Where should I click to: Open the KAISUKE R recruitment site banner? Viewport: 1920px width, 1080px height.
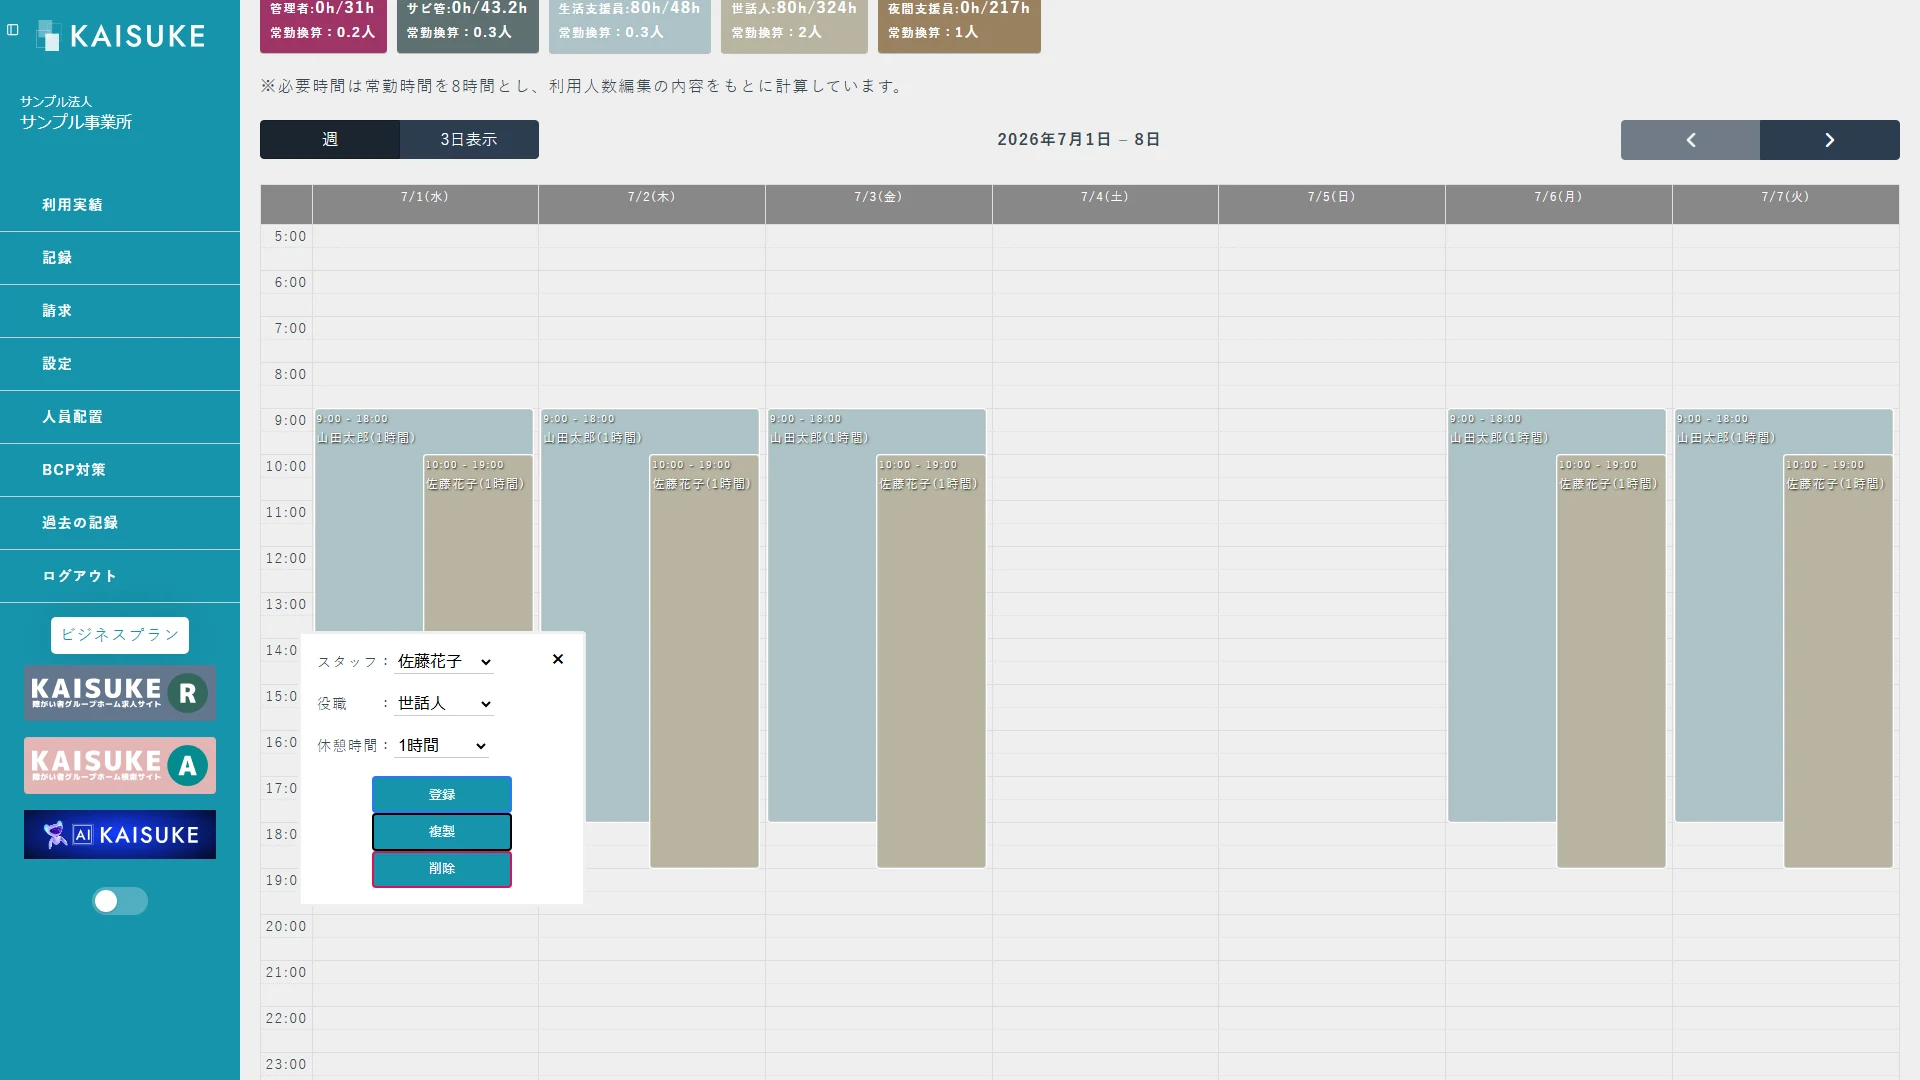coord(120,693)
